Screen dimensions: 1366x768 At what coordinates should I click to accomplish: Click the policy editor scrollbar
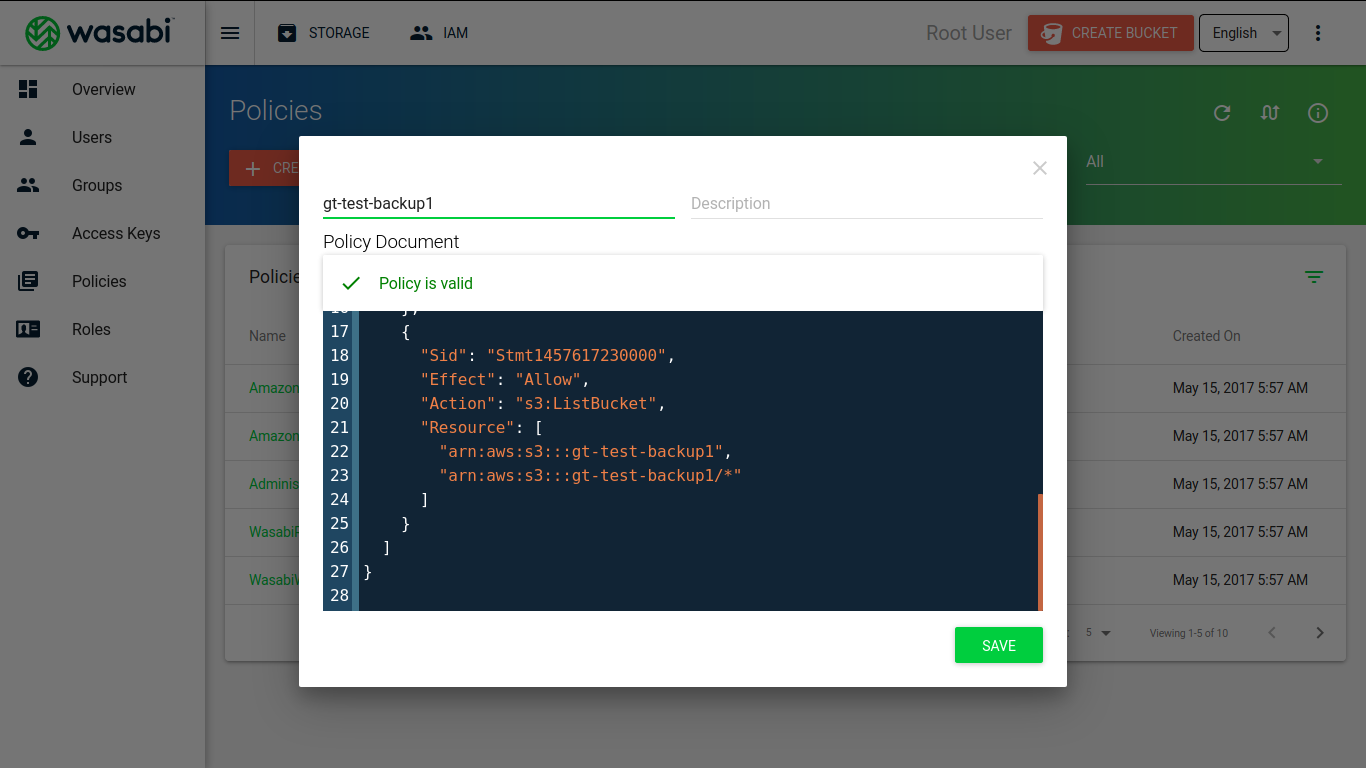click(x=1040, y=552)
